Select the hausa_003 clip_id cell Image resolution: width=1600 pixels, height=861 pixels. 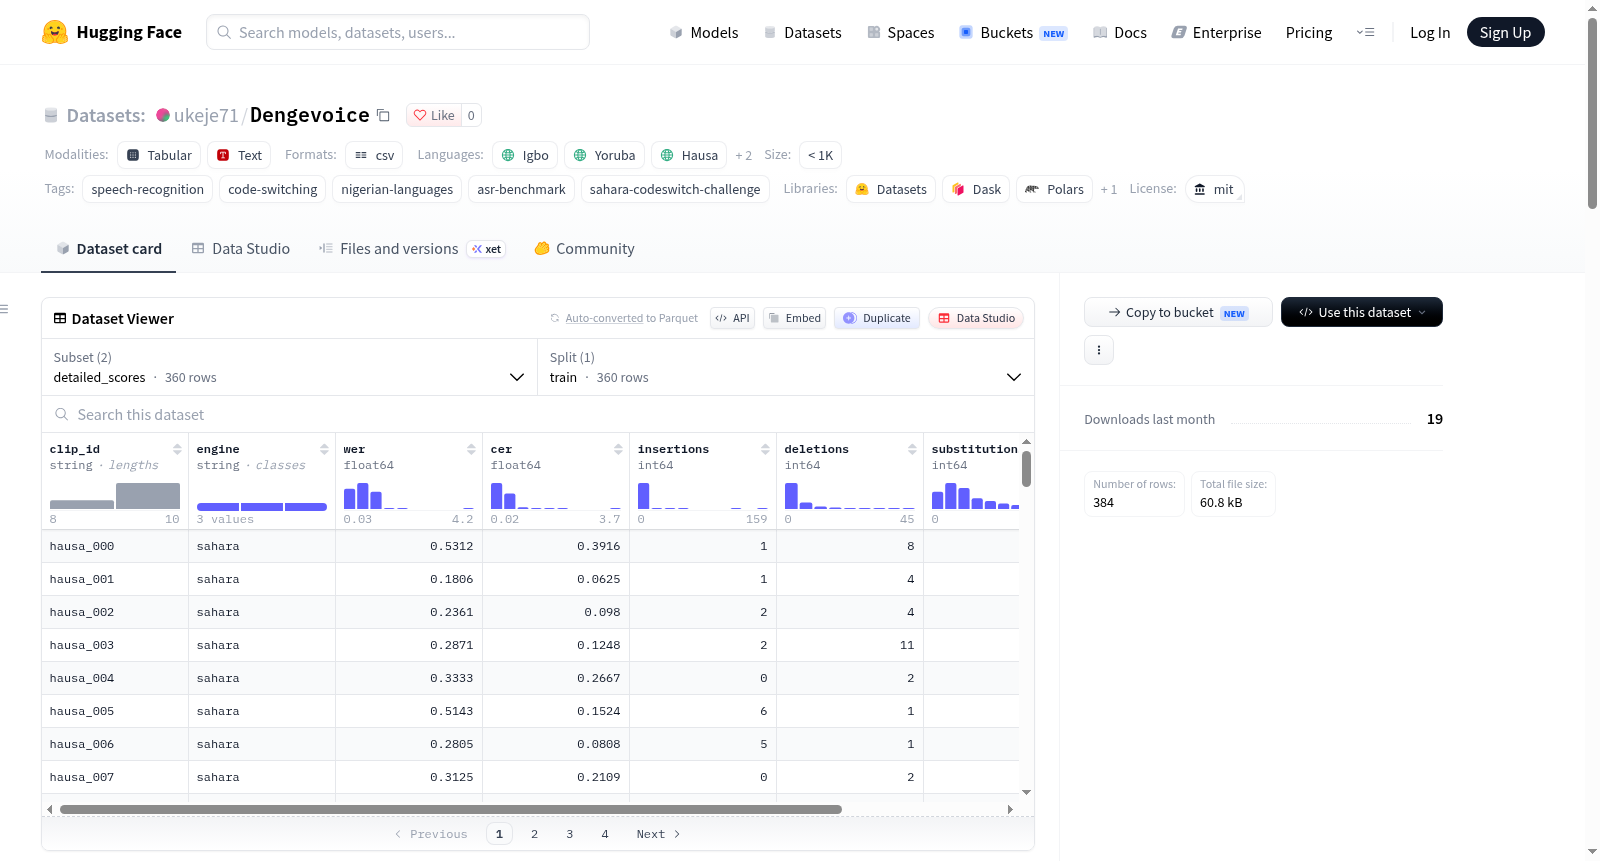coord(115,645)
